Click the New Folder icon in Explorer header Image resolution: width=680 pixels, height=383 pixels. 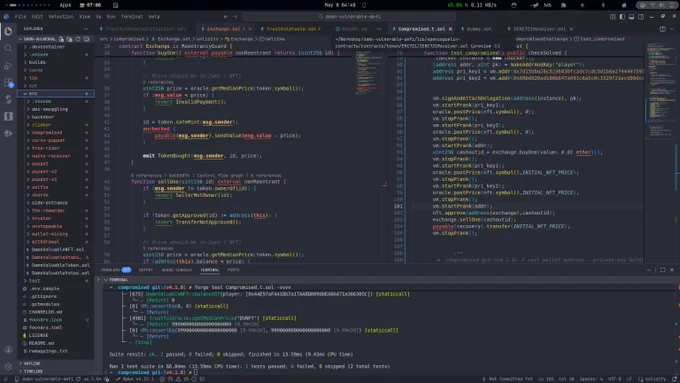click(x=69, y=39)
